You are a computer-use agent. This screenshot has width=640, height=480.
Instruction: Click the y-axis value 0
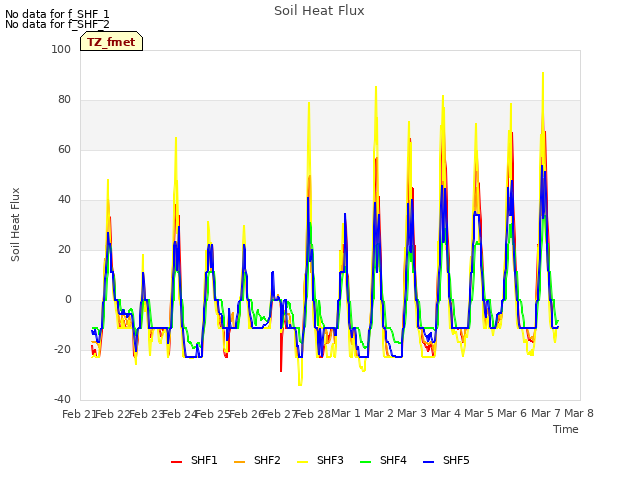click(x=68, y=300)
